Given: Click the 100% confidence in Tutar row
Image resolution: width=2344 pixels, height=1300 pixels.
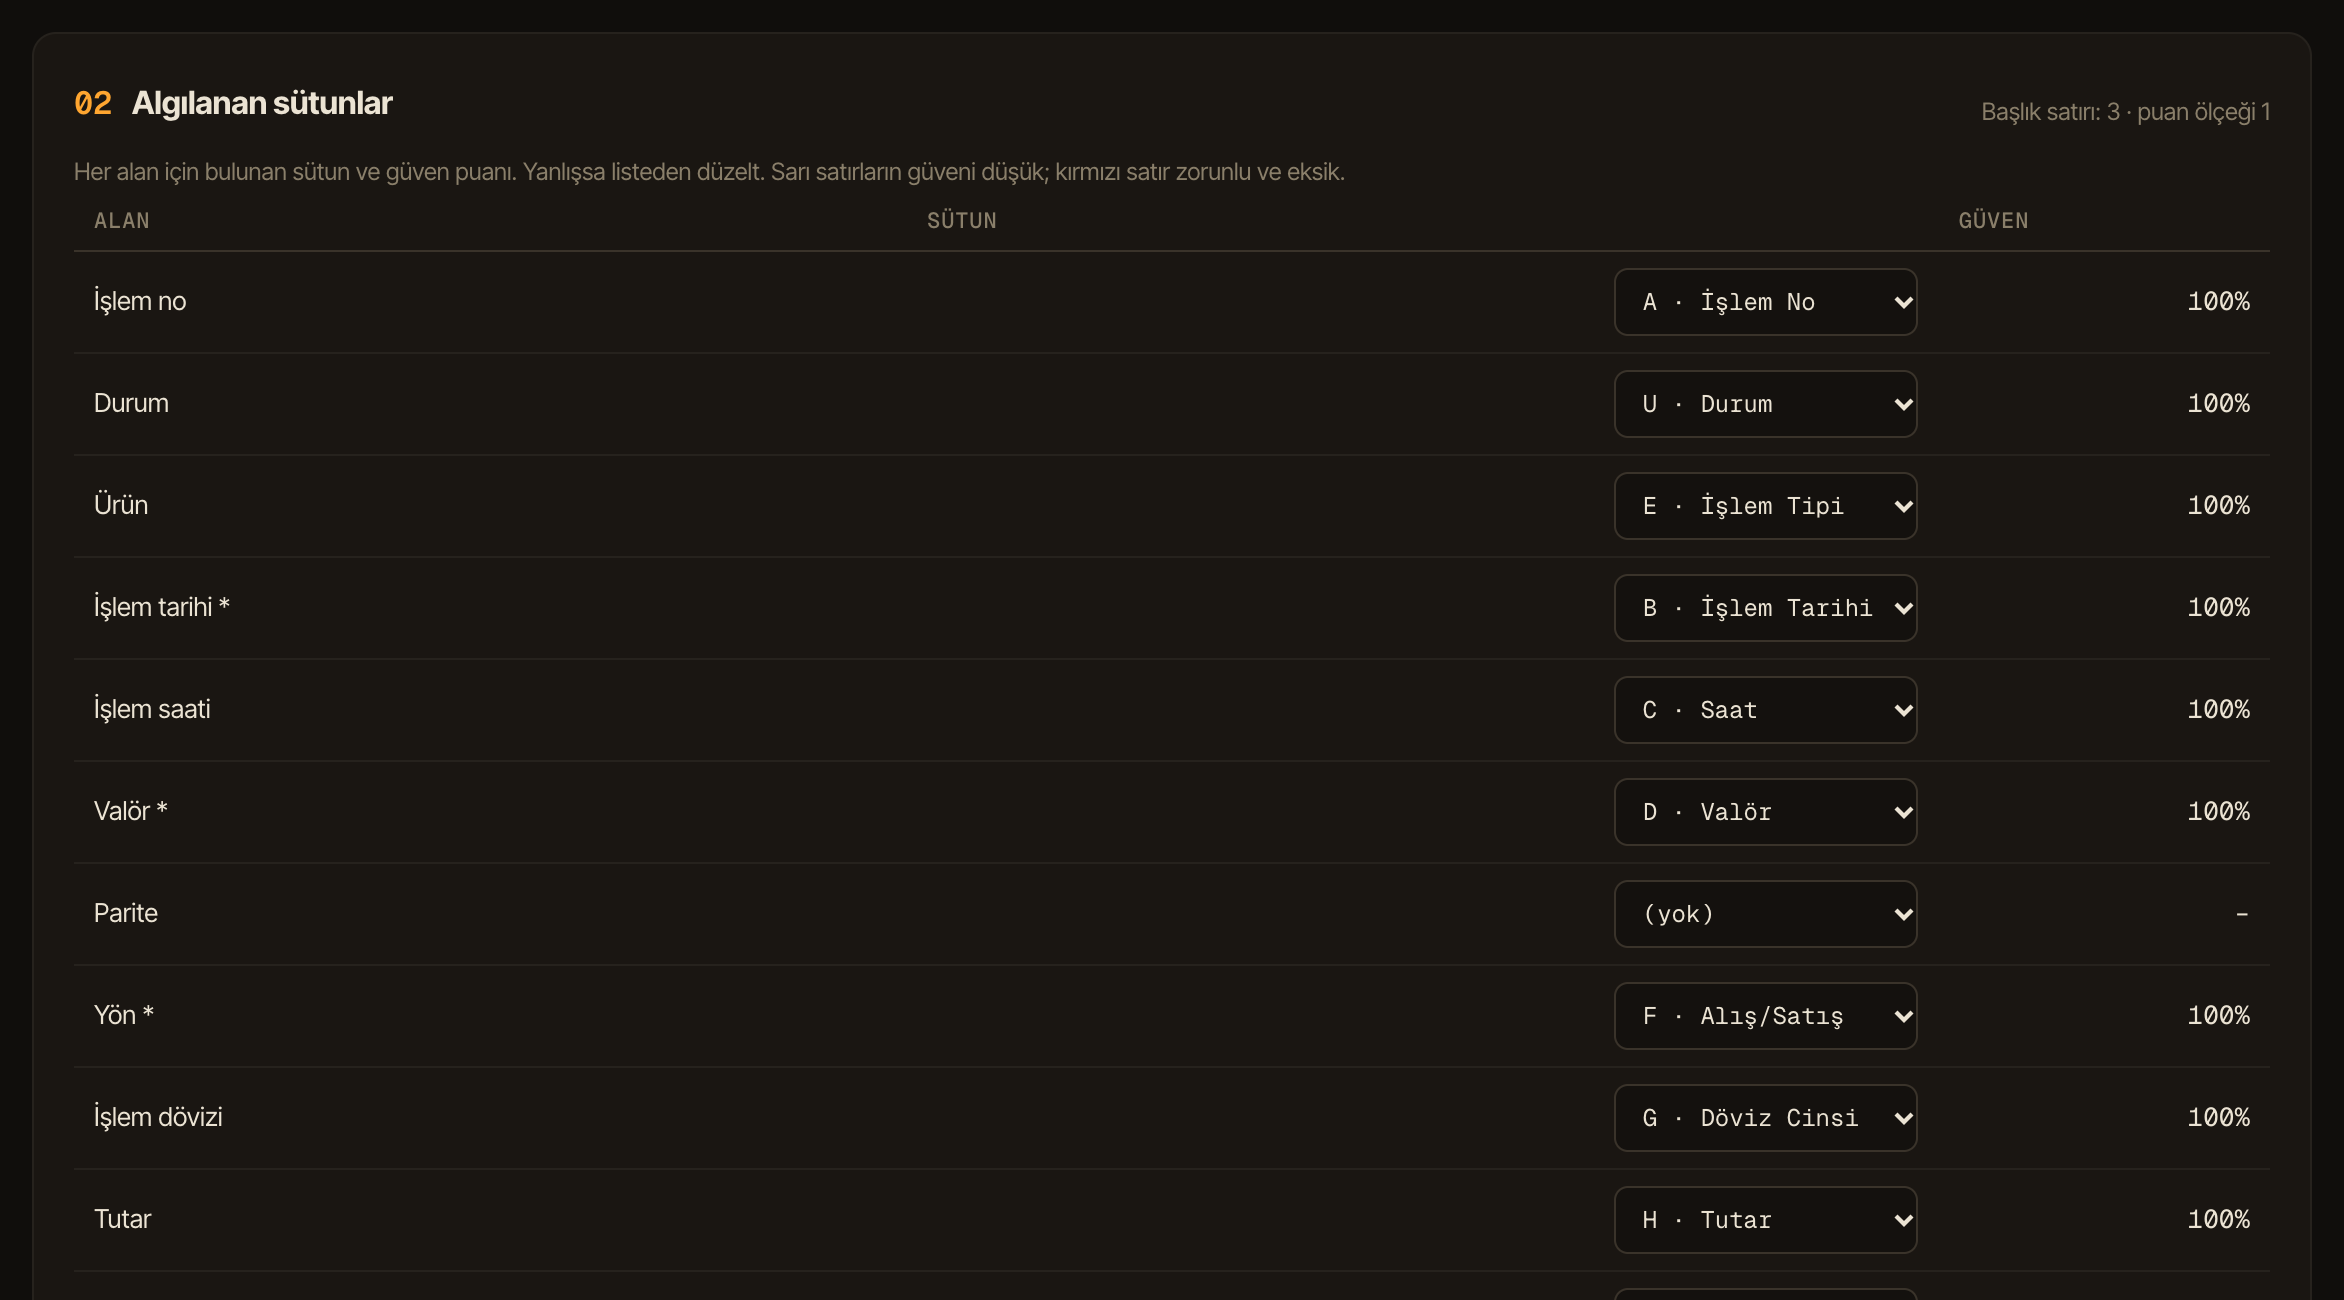Looking at the screenshot, I should [x=2218, y=1220].
